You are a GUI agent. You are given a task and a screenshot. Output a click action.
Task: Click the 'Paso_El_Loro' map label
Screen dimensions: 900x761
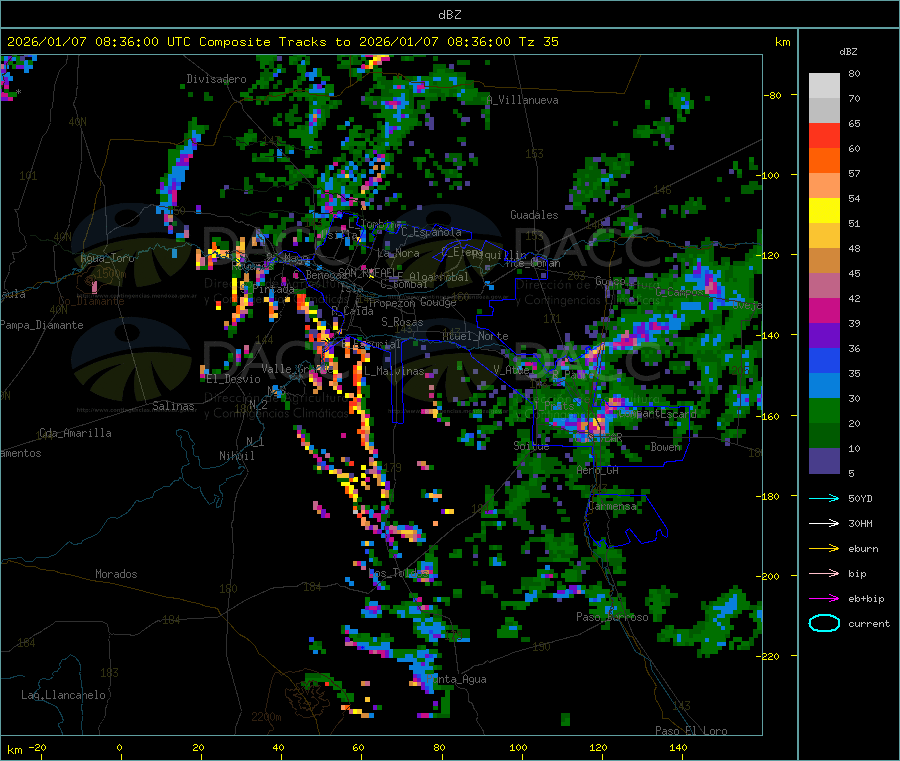691,731
